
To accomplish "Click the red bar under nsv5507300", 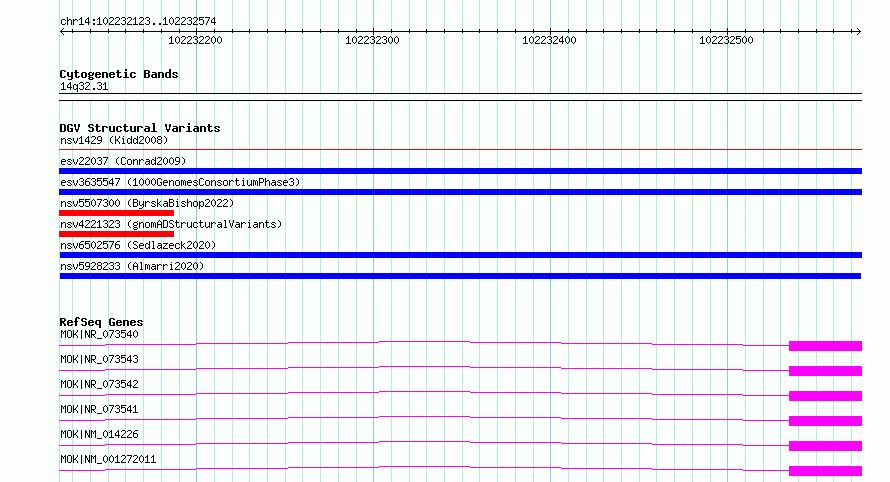I will click(x=116, y=213).
